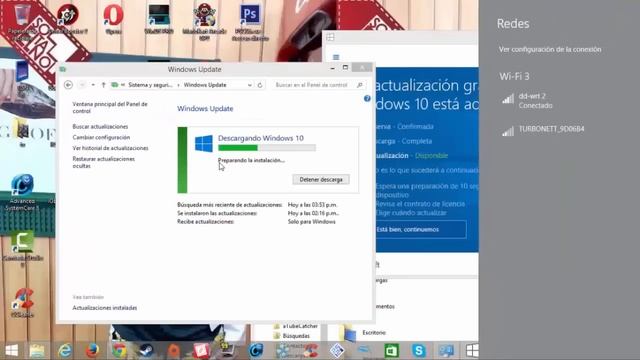Open the Start button on taskbar
640x360 pixels.
coord(11,350)
